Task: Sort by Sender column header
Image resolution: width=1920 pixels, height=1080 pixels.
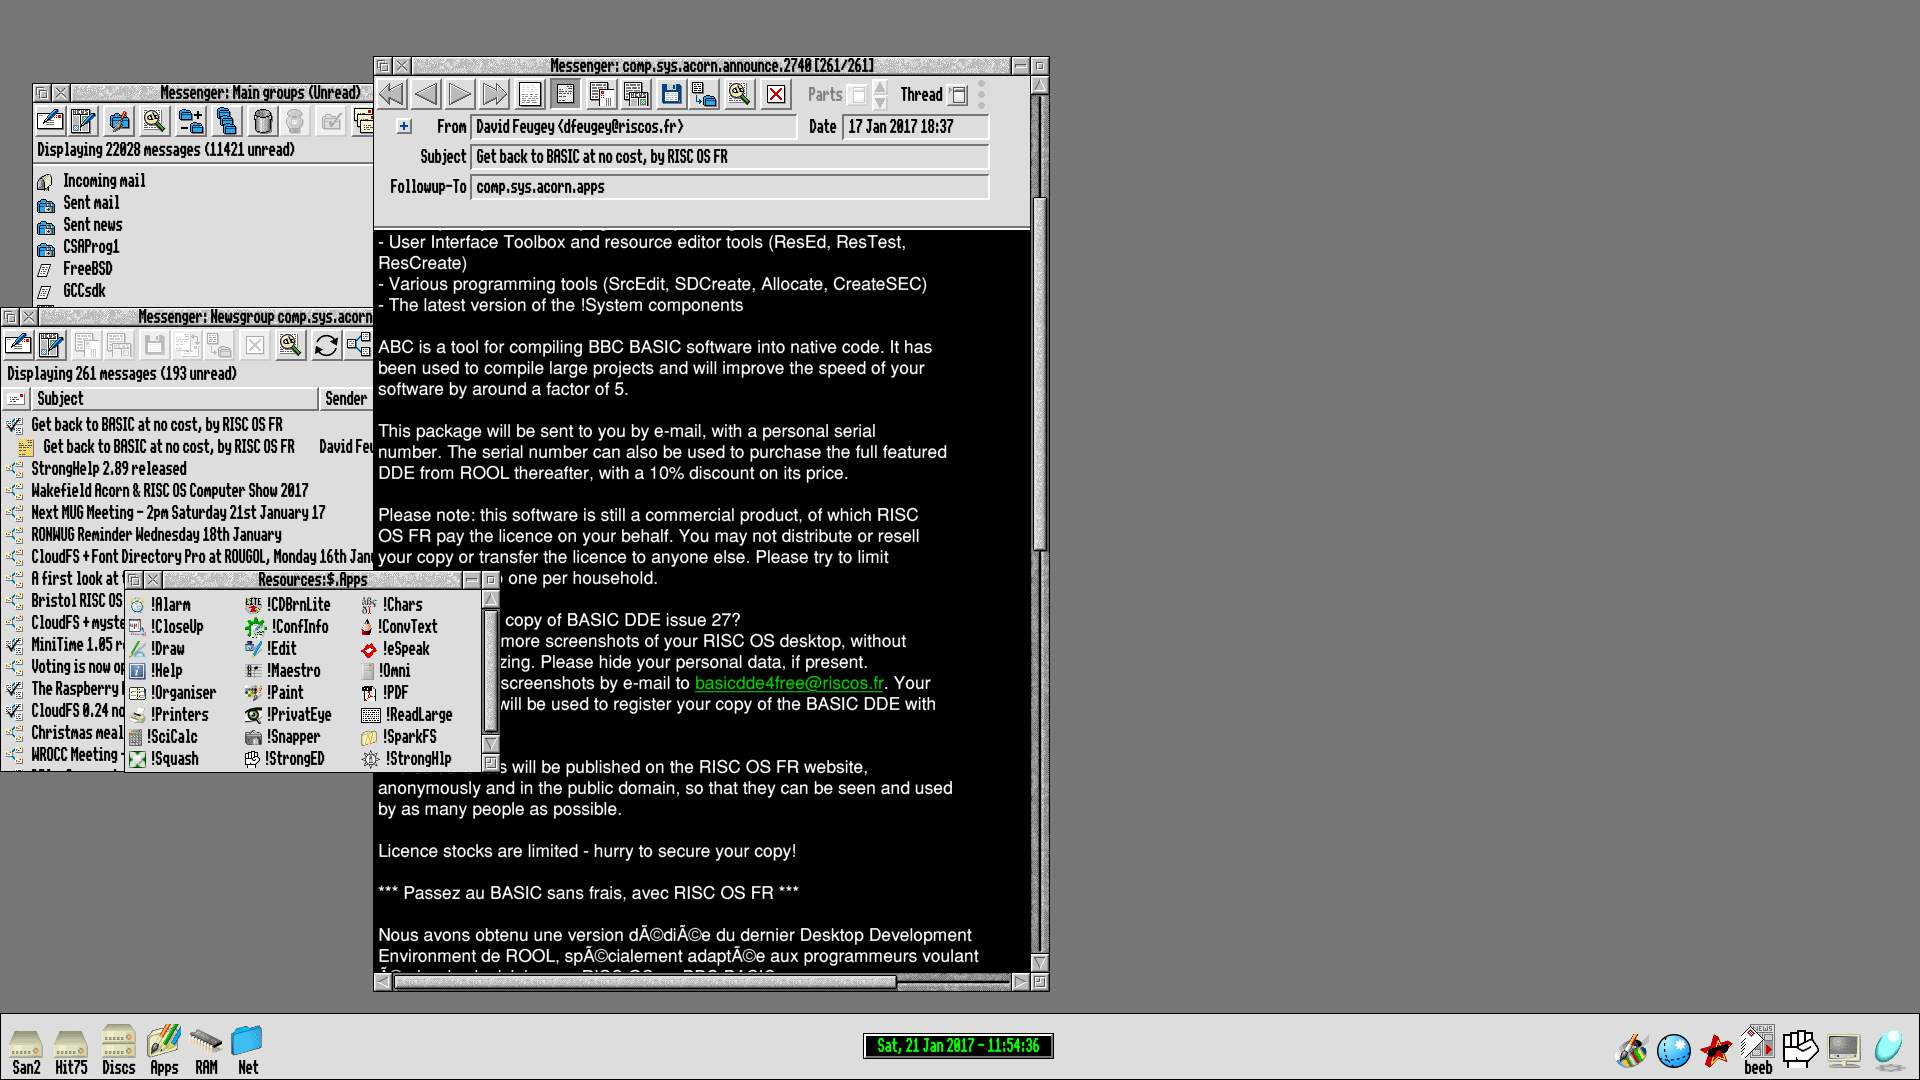Action: coord(346,398)
